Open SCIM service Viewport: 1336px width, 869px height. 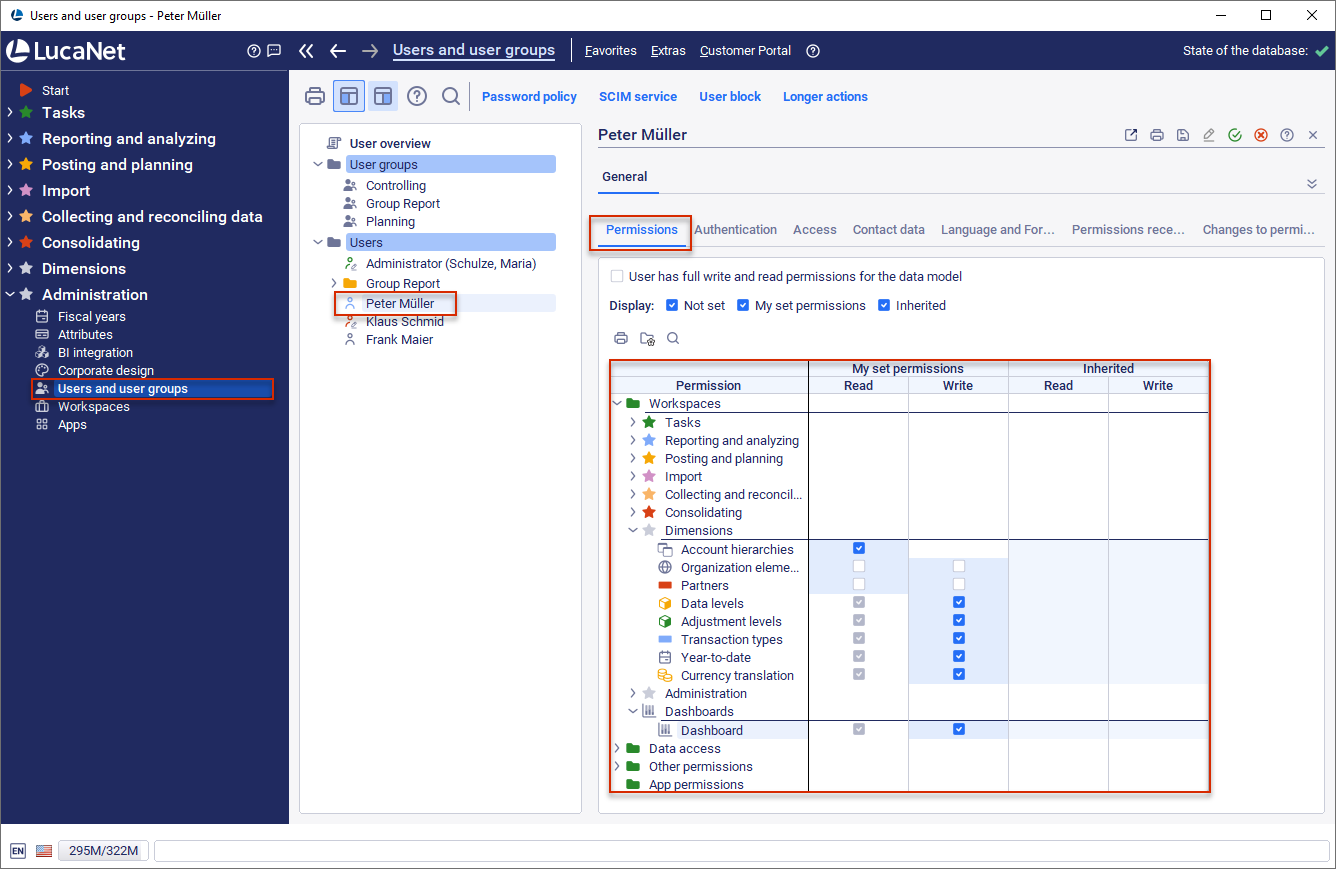point(638,97)
